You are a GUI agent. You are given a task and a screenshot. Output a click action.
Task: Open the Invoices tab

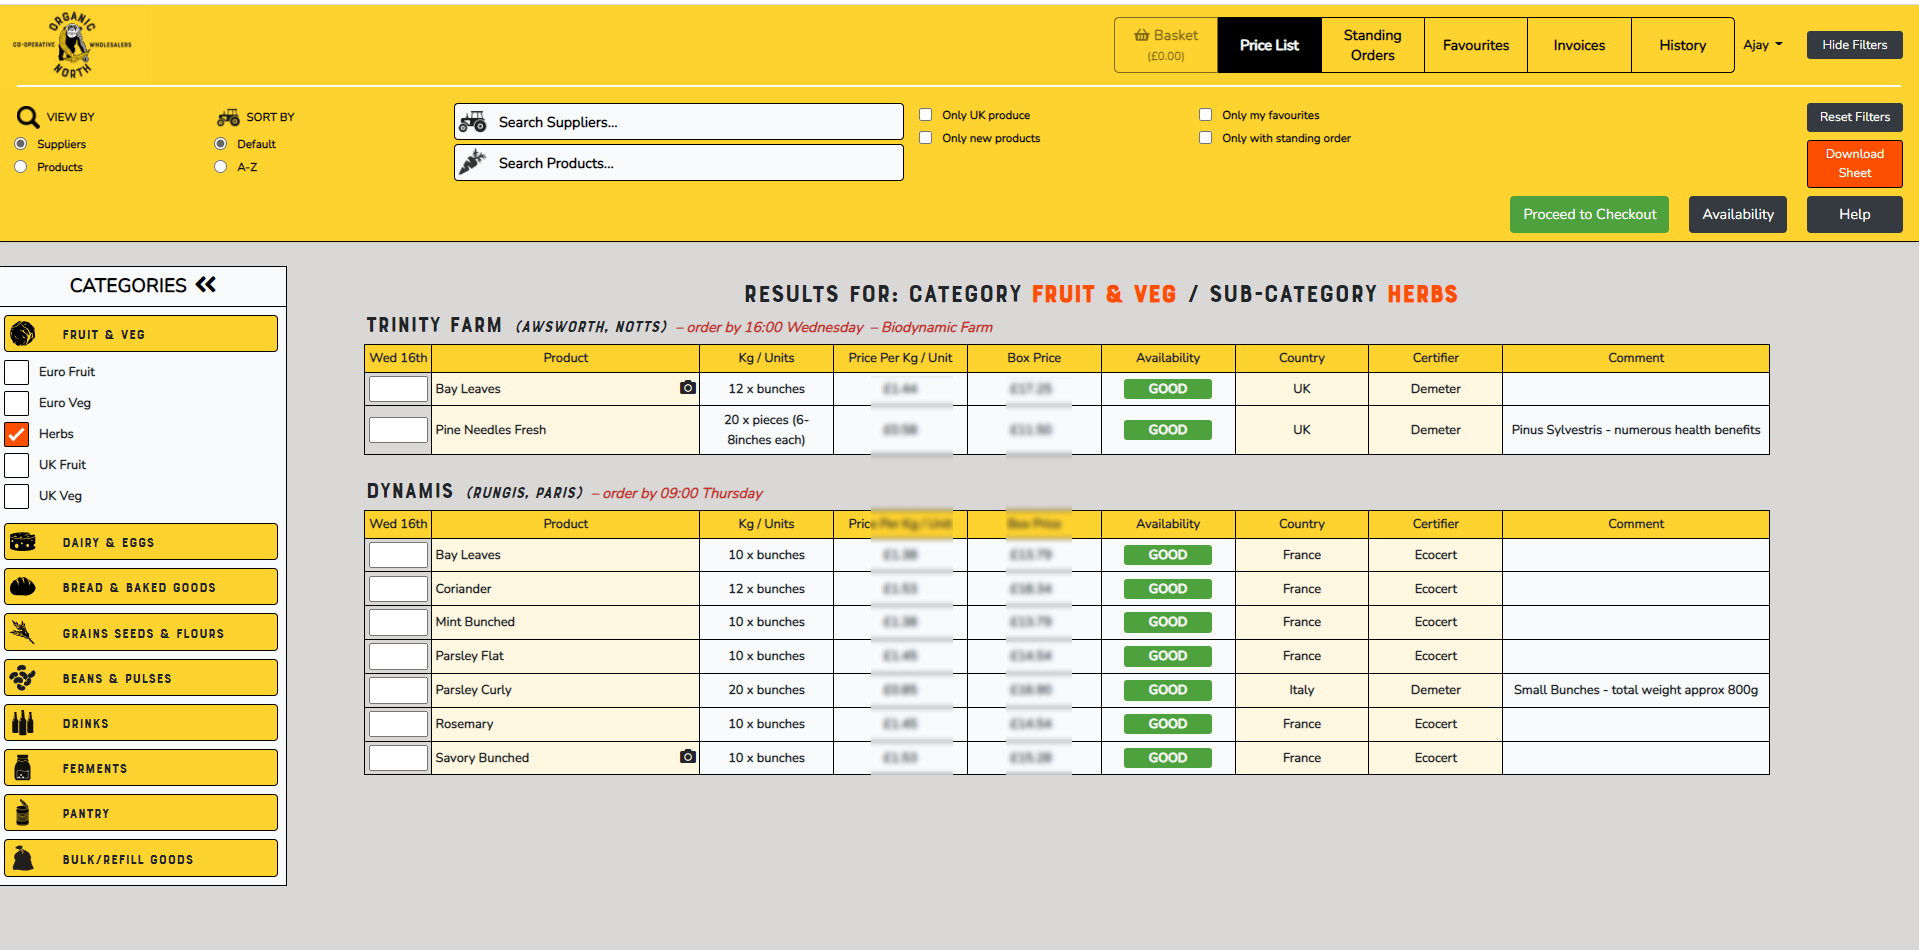1579,45
